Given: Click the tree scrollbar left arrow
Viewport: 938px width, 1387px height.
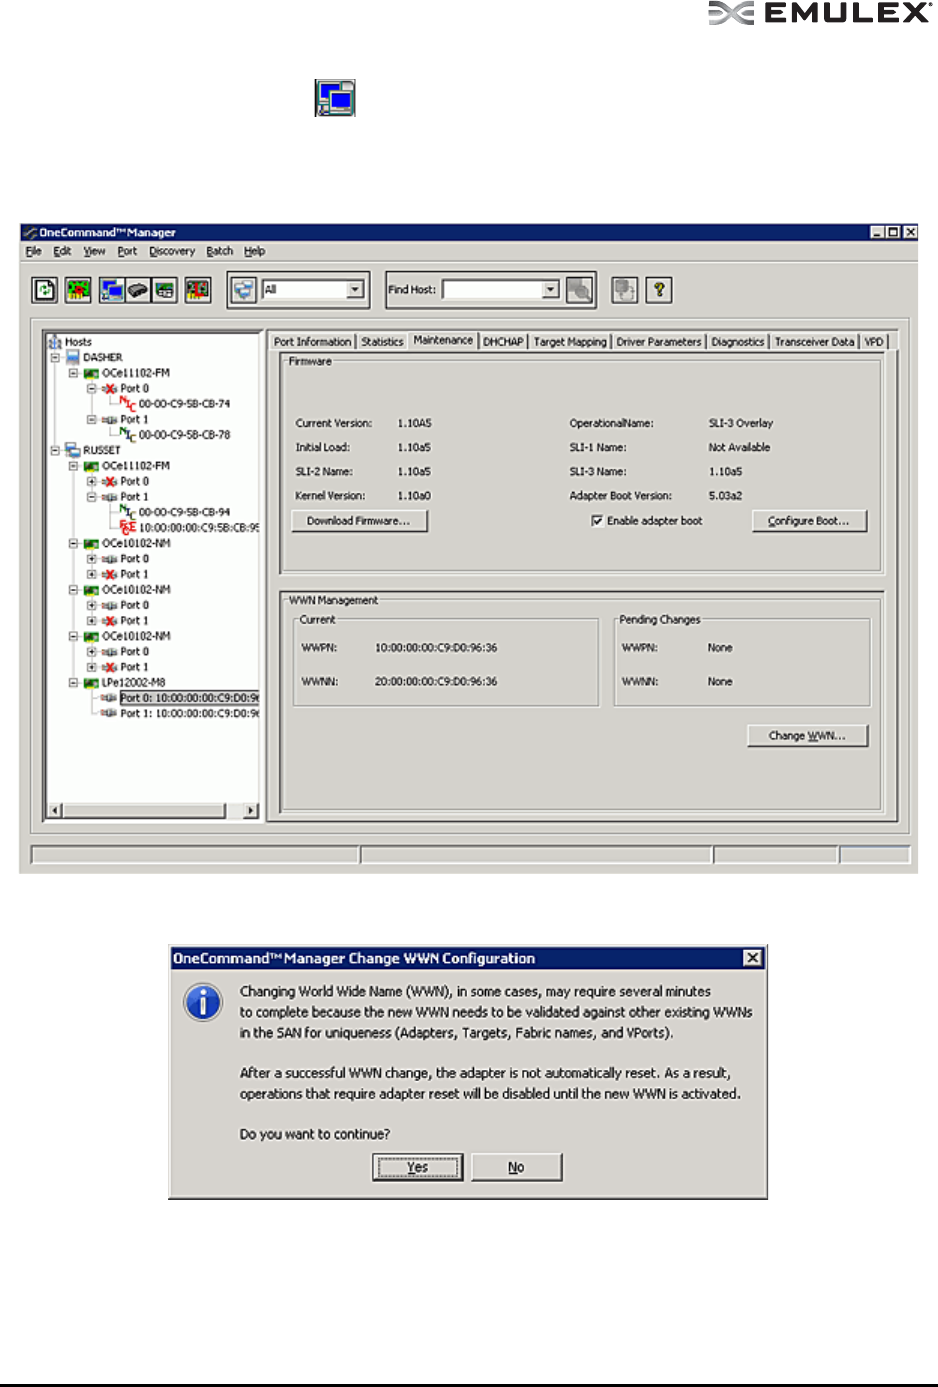Looking at the screenshot, I should (55, 810).
